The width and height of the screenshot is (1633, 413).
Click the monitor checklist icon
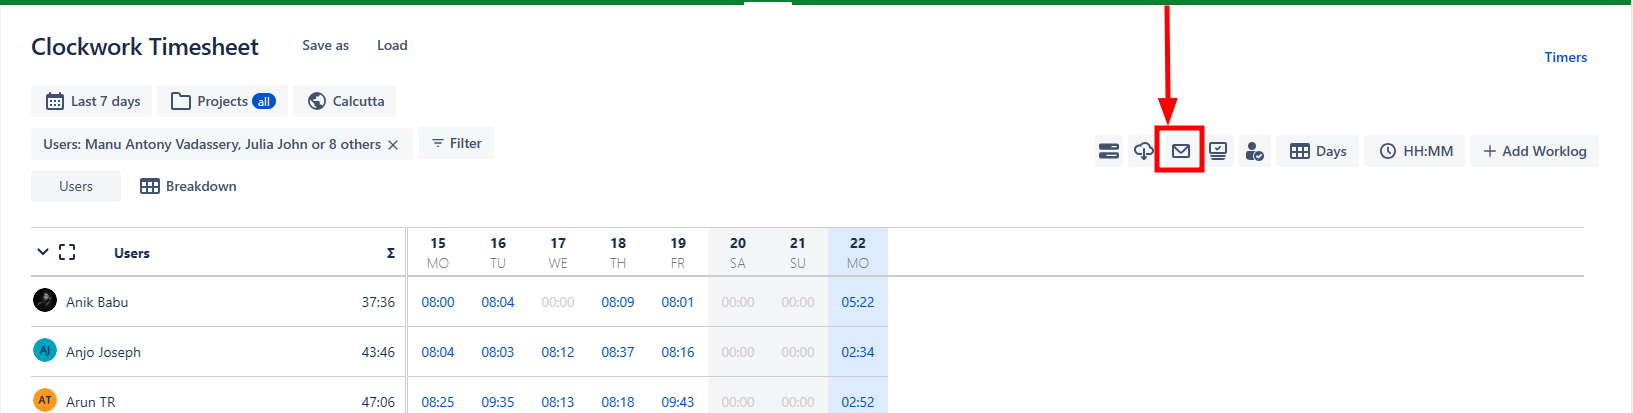[x=1217, y=151]
